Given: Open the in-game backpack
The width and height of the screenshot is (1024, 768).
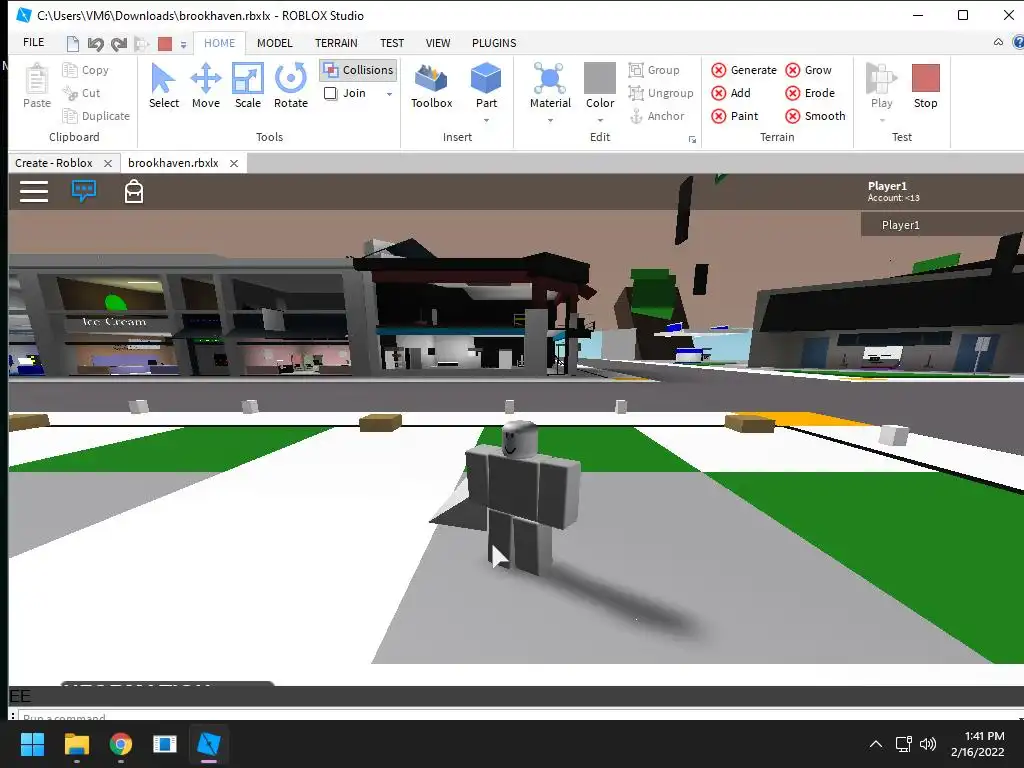Looking at the screenshot, I should point(134,191).
